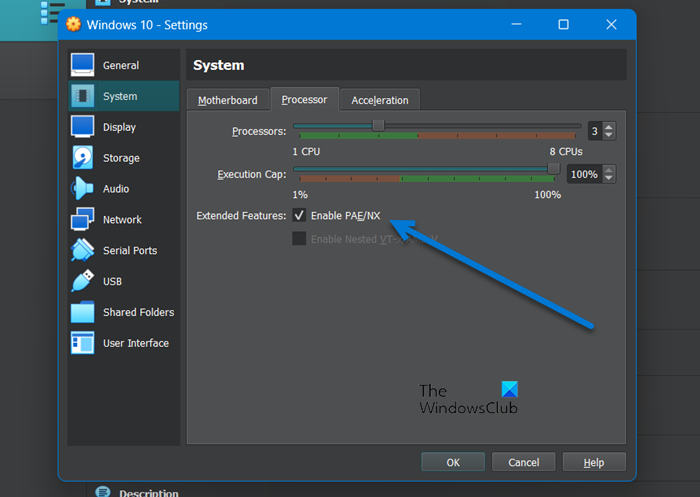This screenshot has height=497, width=700.
Task: Decrease Execution Cap with down arrow
Action: pos(608,178)
